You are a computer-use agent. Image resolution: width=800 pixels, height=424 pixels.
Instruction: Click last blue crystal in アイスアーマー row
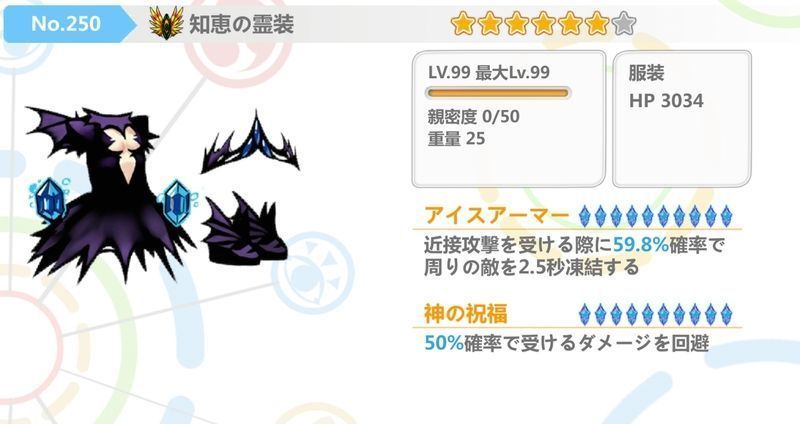tap(726, 216)
